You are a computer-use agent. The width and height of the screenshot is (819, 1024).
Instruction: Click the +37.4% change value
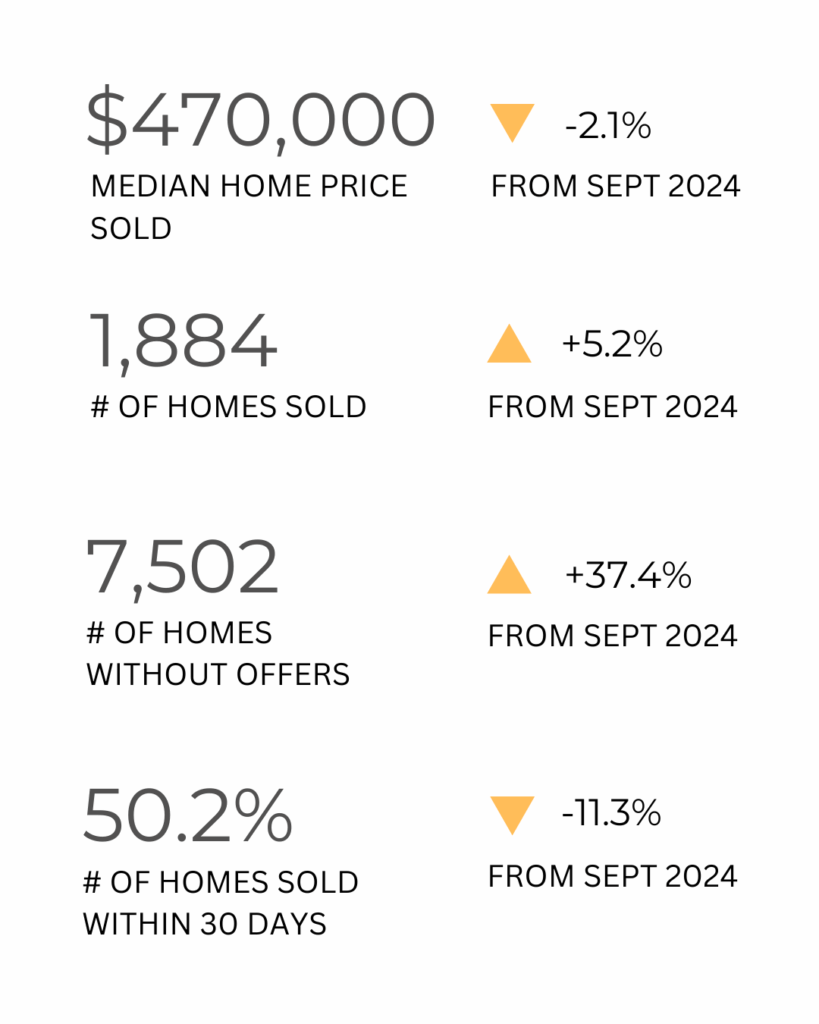coord(627,576)
